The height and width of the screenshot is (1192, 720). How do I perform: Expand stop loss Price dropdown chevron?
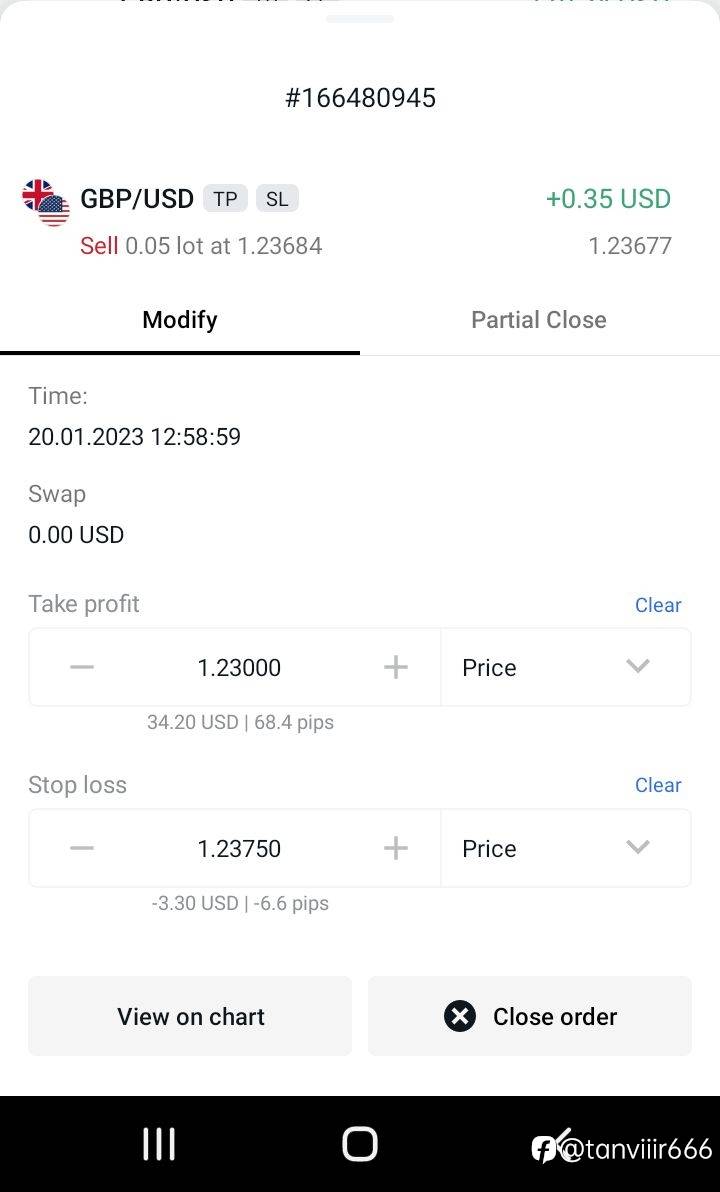638,848
